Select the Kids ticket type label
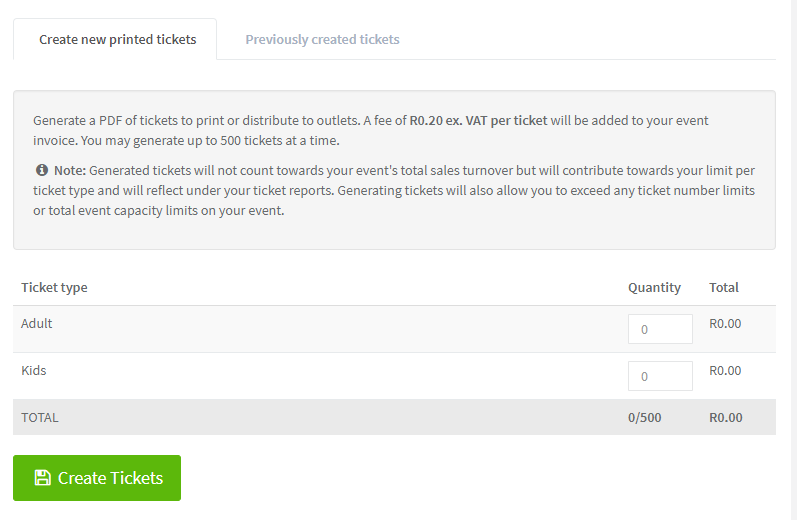Screen dimensions: 797x520 34,370
